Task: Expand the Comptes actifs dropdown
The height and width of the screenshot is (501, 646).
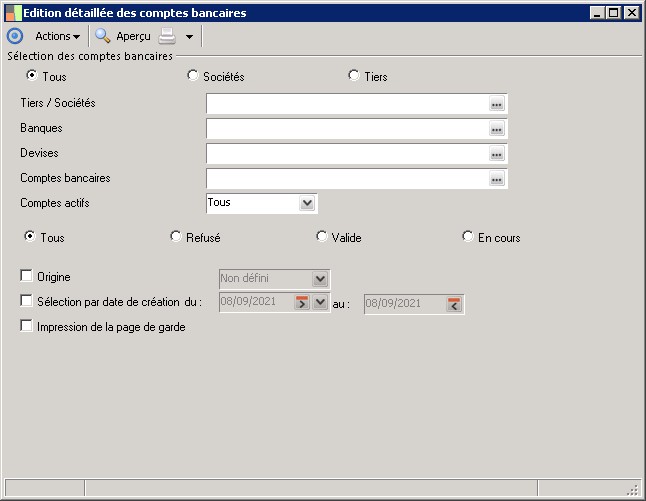Action: tap(307, 203)
